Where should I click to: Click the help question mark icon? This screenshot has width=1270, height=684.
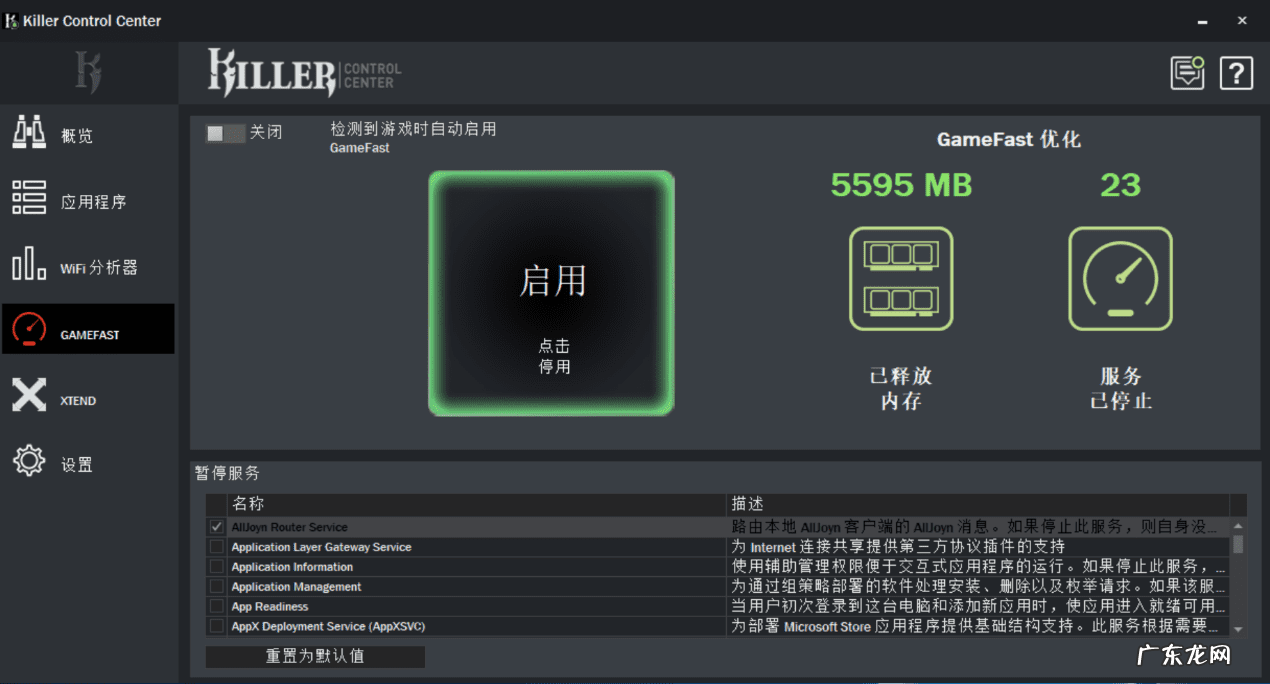coord(1236,72)
